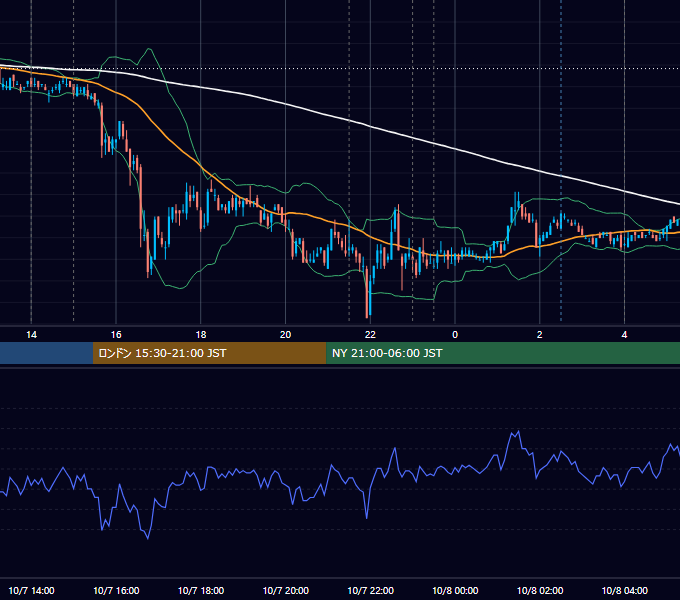Click the blue session band before London
Image resolution: width=680 pixels, height=600 pixels.
pos(46,353)
